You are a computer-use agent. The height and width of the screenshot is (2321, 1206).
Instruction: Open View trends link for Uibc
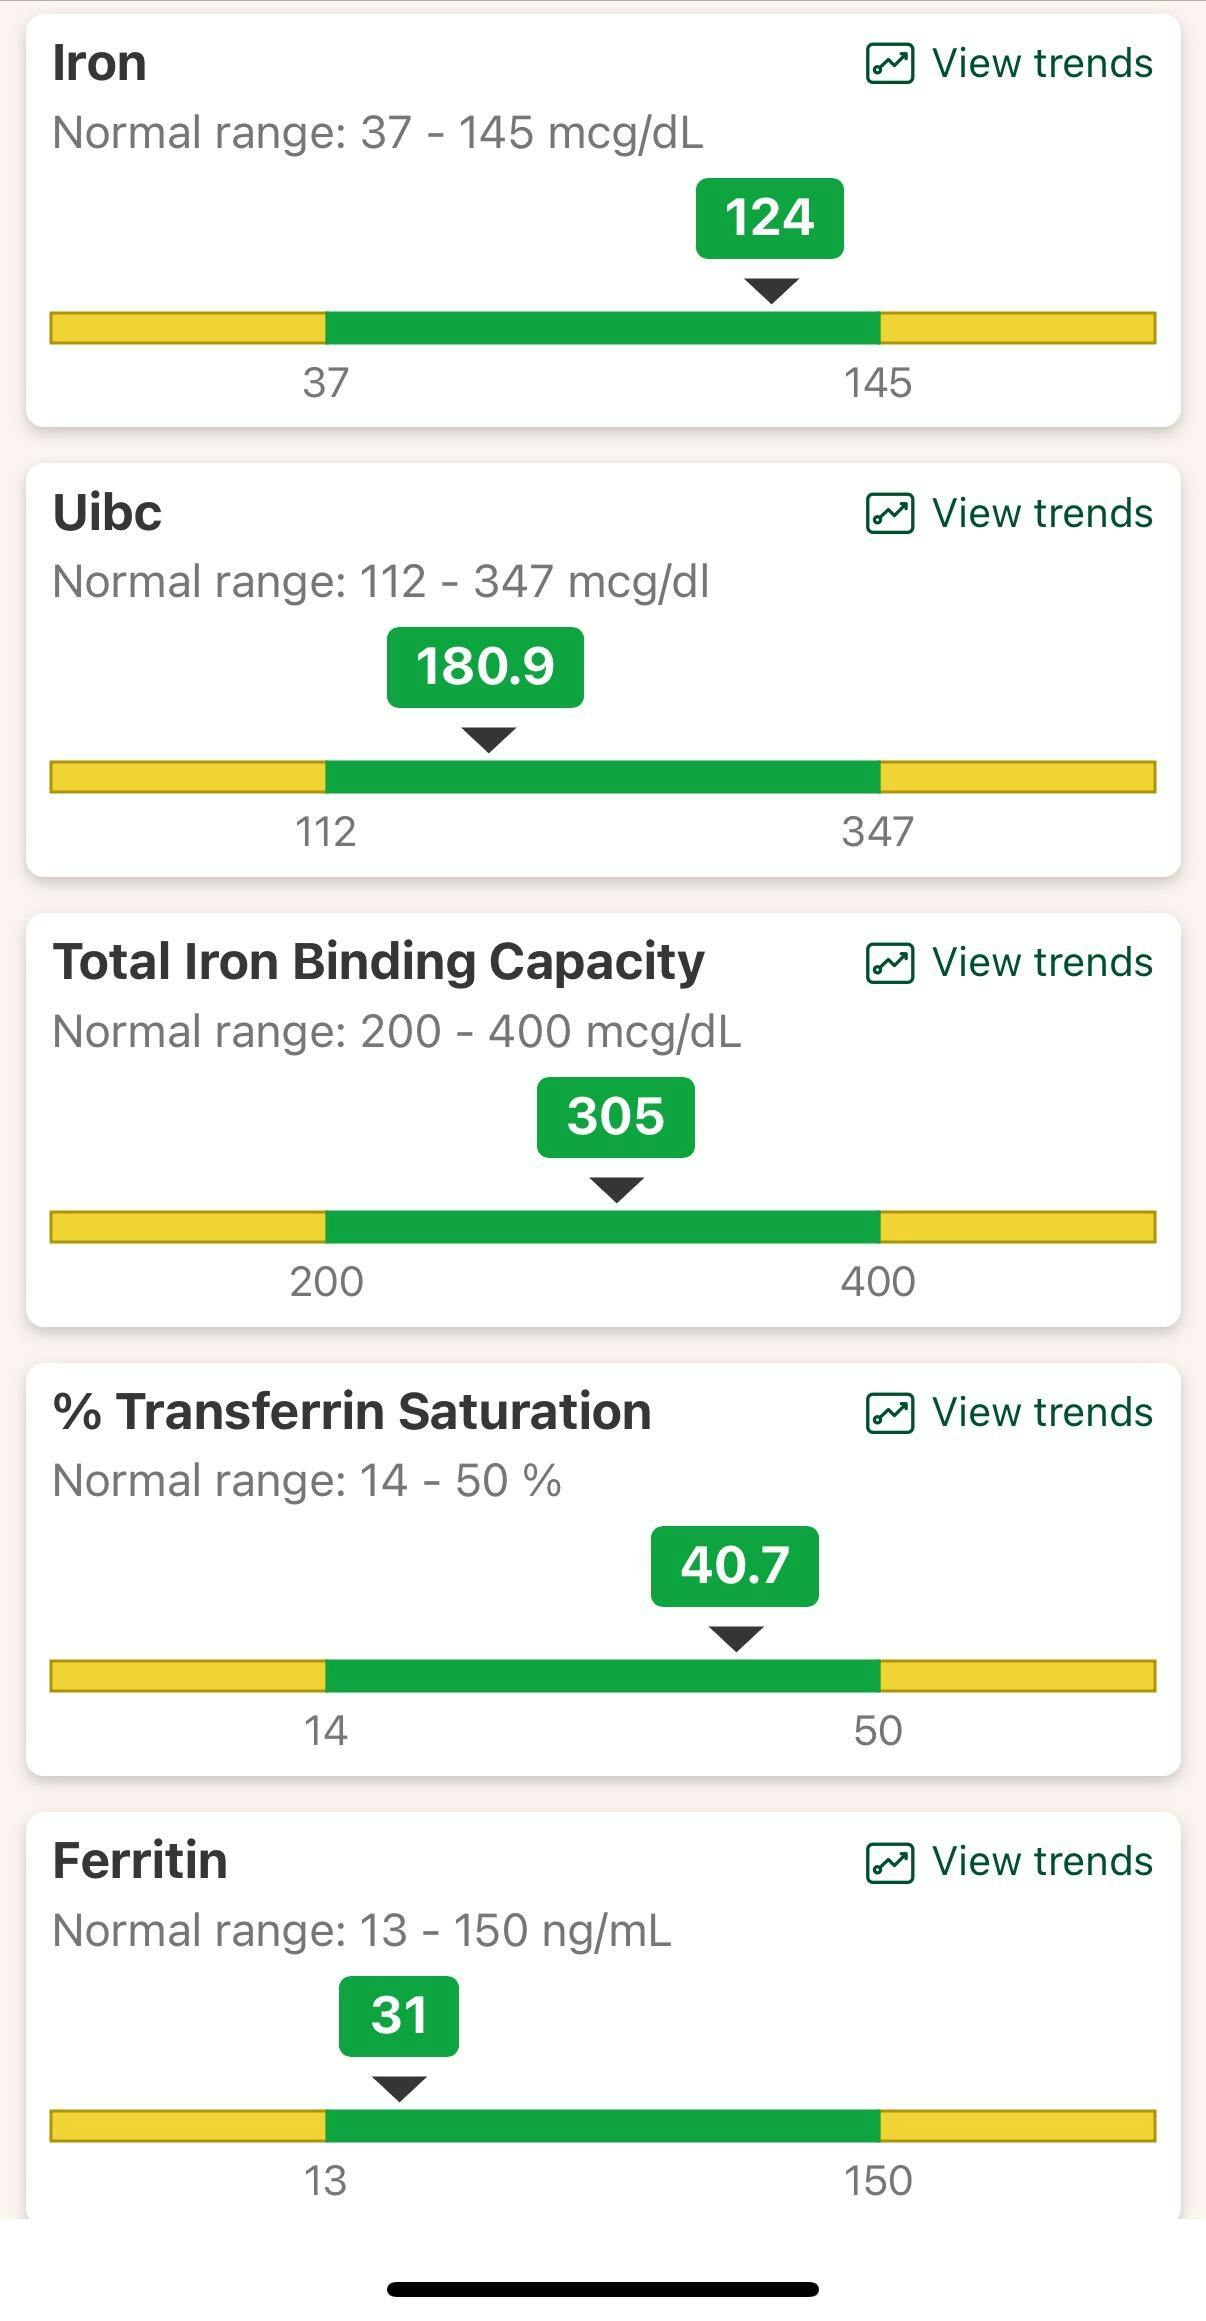click(x=1042, y=514)
